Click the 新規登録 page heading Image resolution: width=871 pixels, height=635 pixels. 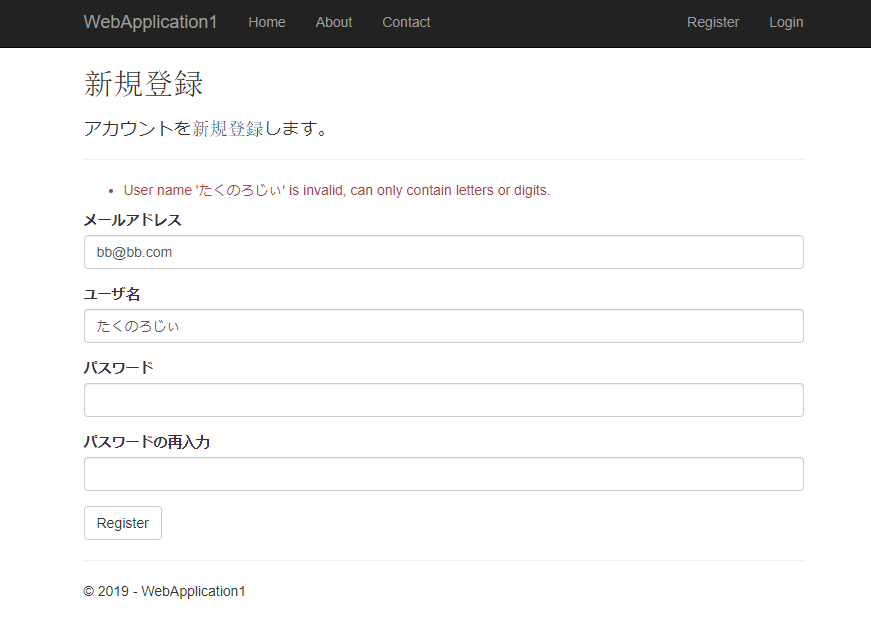tap(143, 84)
